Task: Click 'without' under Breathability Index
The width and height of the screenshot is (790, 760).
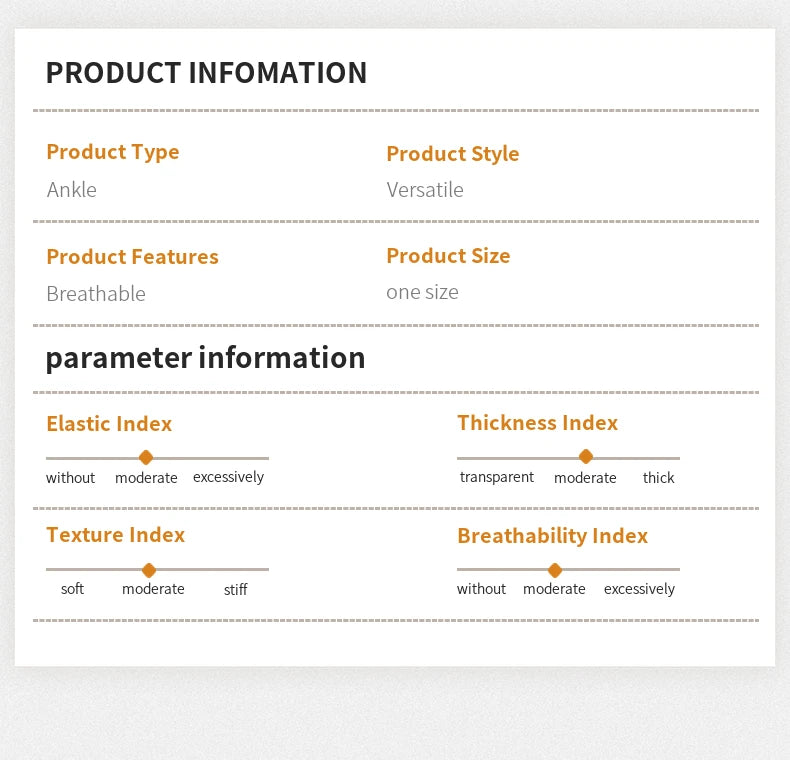Action: (x=481, y=589)
